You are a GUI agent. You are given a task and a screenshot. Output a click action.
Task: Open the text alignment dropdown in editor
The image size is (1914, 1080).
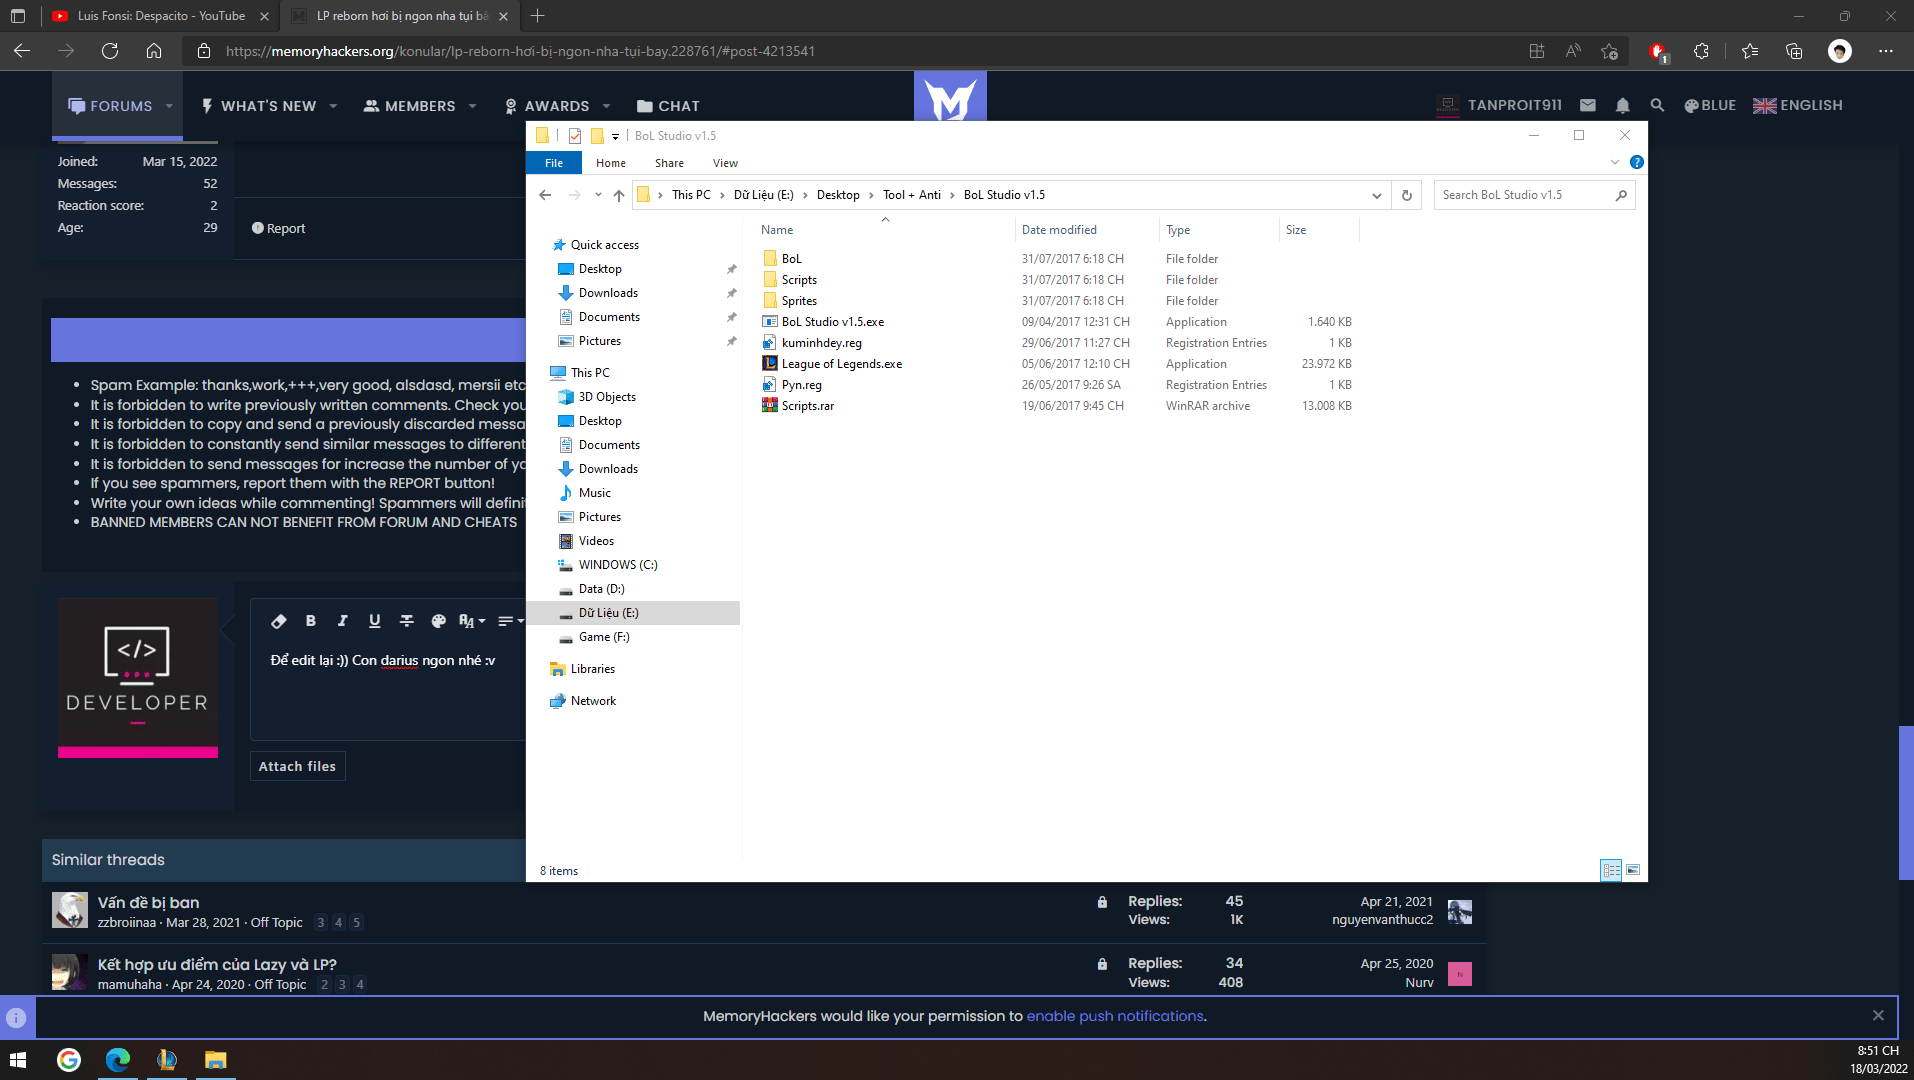coord(510,621)
